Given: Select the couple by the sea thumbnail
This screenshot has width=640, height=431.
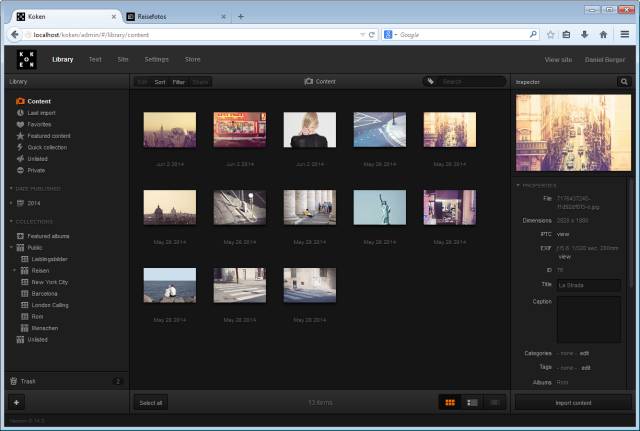Looking at the screenshot, I should click(x=170, y=285).
